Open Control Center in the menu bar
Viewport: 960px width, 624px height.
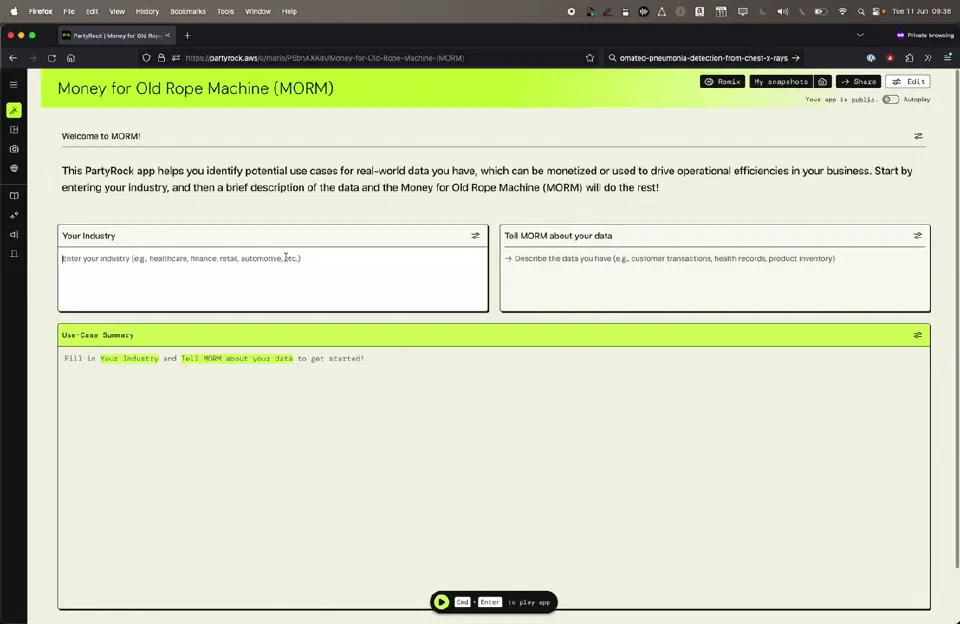[x=876, y=12]
